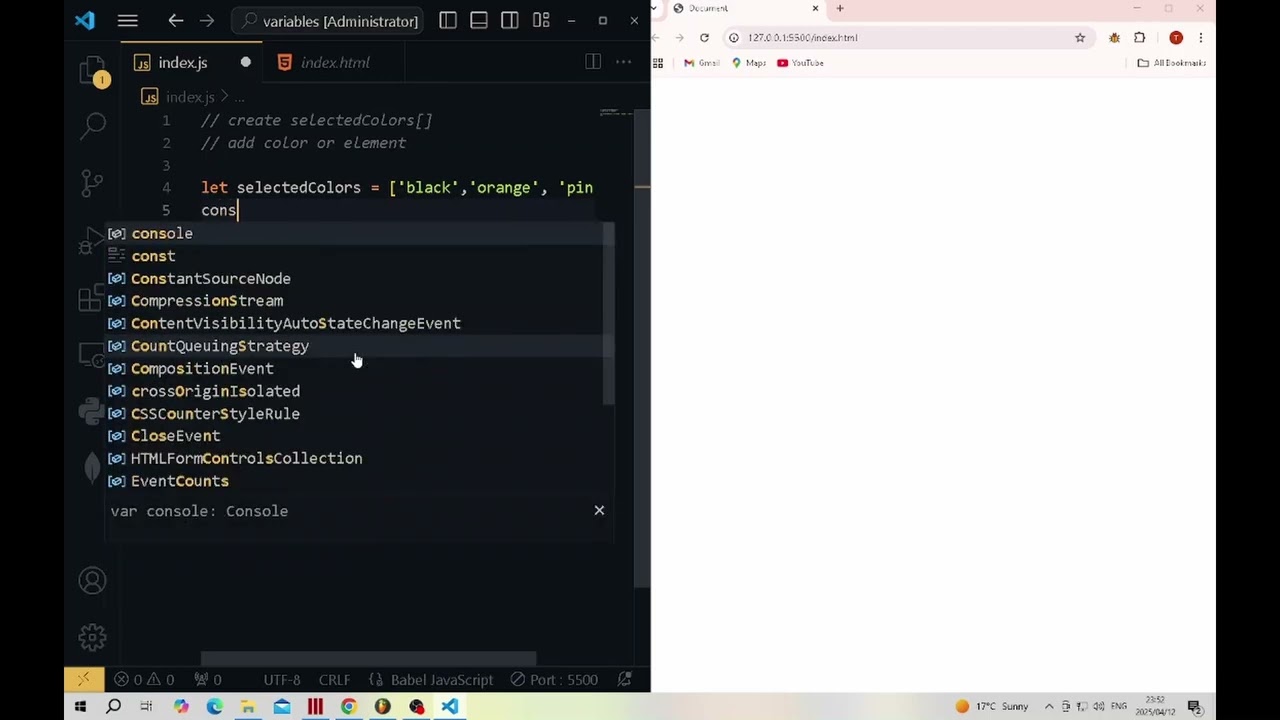The width and height of the screenshot is (1280, 720).
Task: Click the editor horizontal scrollbar
Action: pos(368,659)
